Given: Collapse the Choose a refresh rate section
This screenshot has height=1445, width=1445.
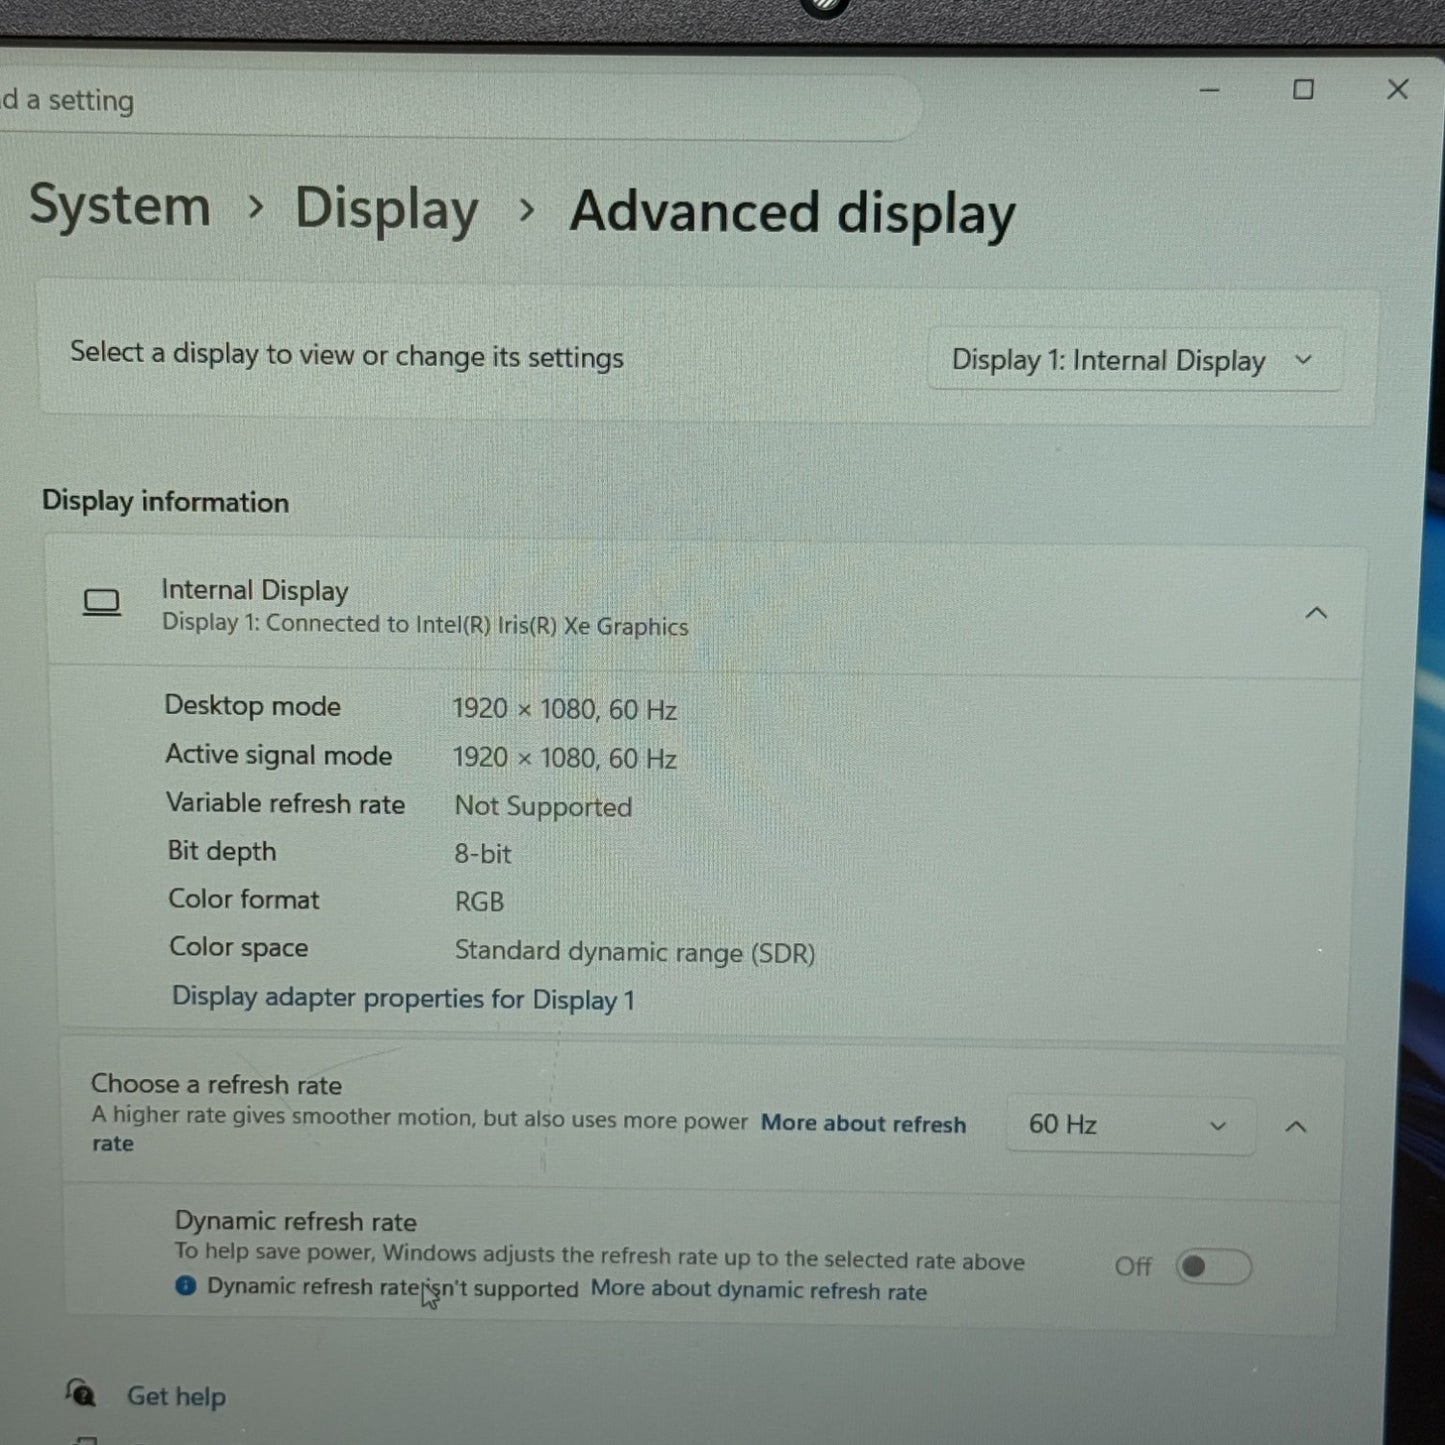Looking at the screenshot, I should 1296,1127.
